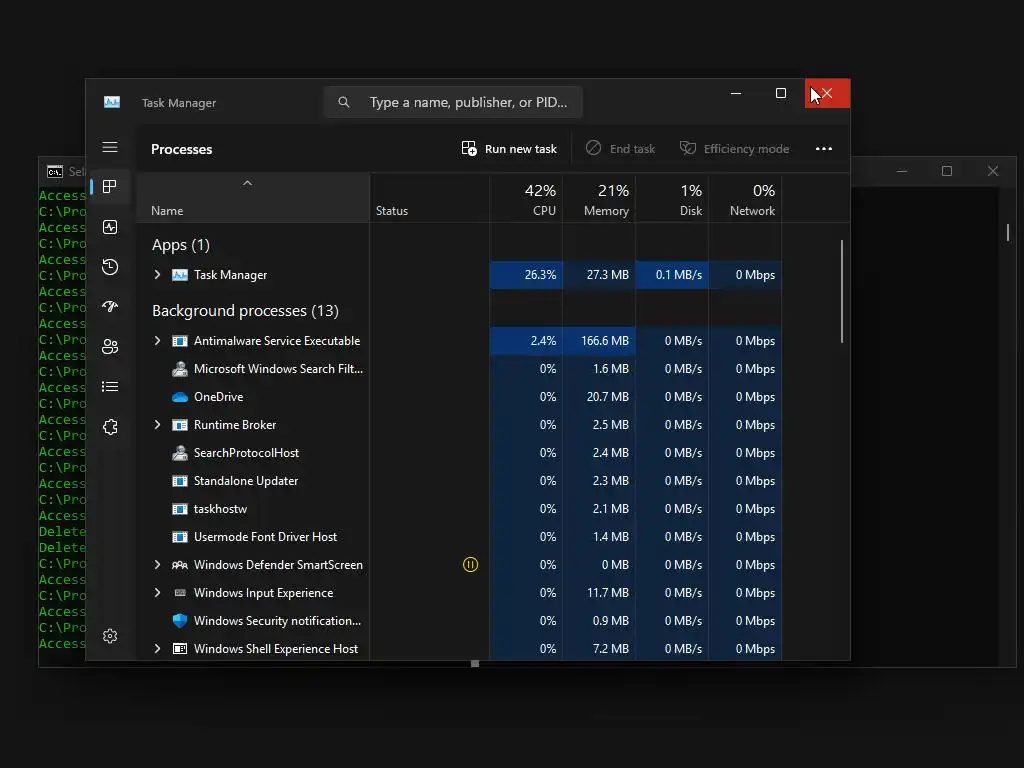Image resolution: width=1024 pixels, height=768 pixels.
Task: Expand Antimalware Service Executable process
Action: tap(157, 341)
